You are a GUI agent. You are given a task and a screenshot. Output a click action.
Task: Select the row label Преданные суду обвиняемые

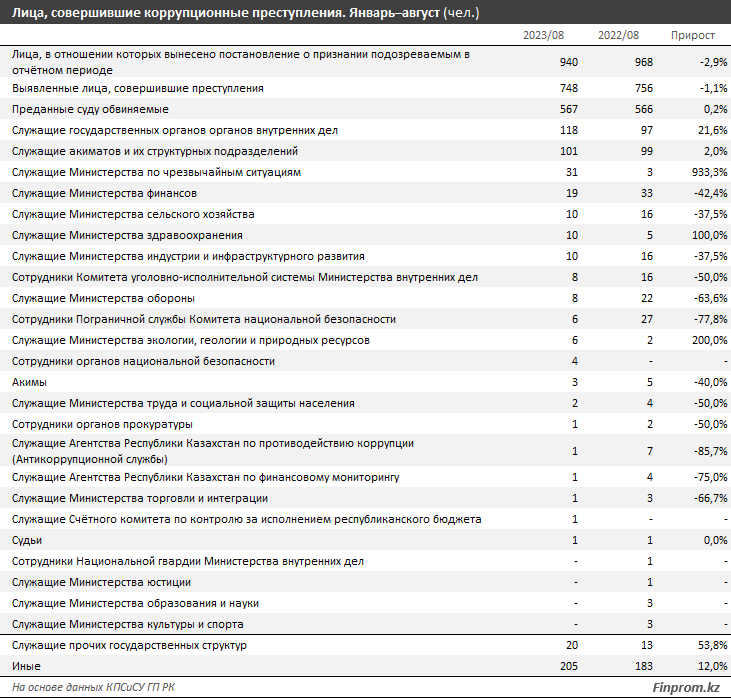[x=90, y=109]
